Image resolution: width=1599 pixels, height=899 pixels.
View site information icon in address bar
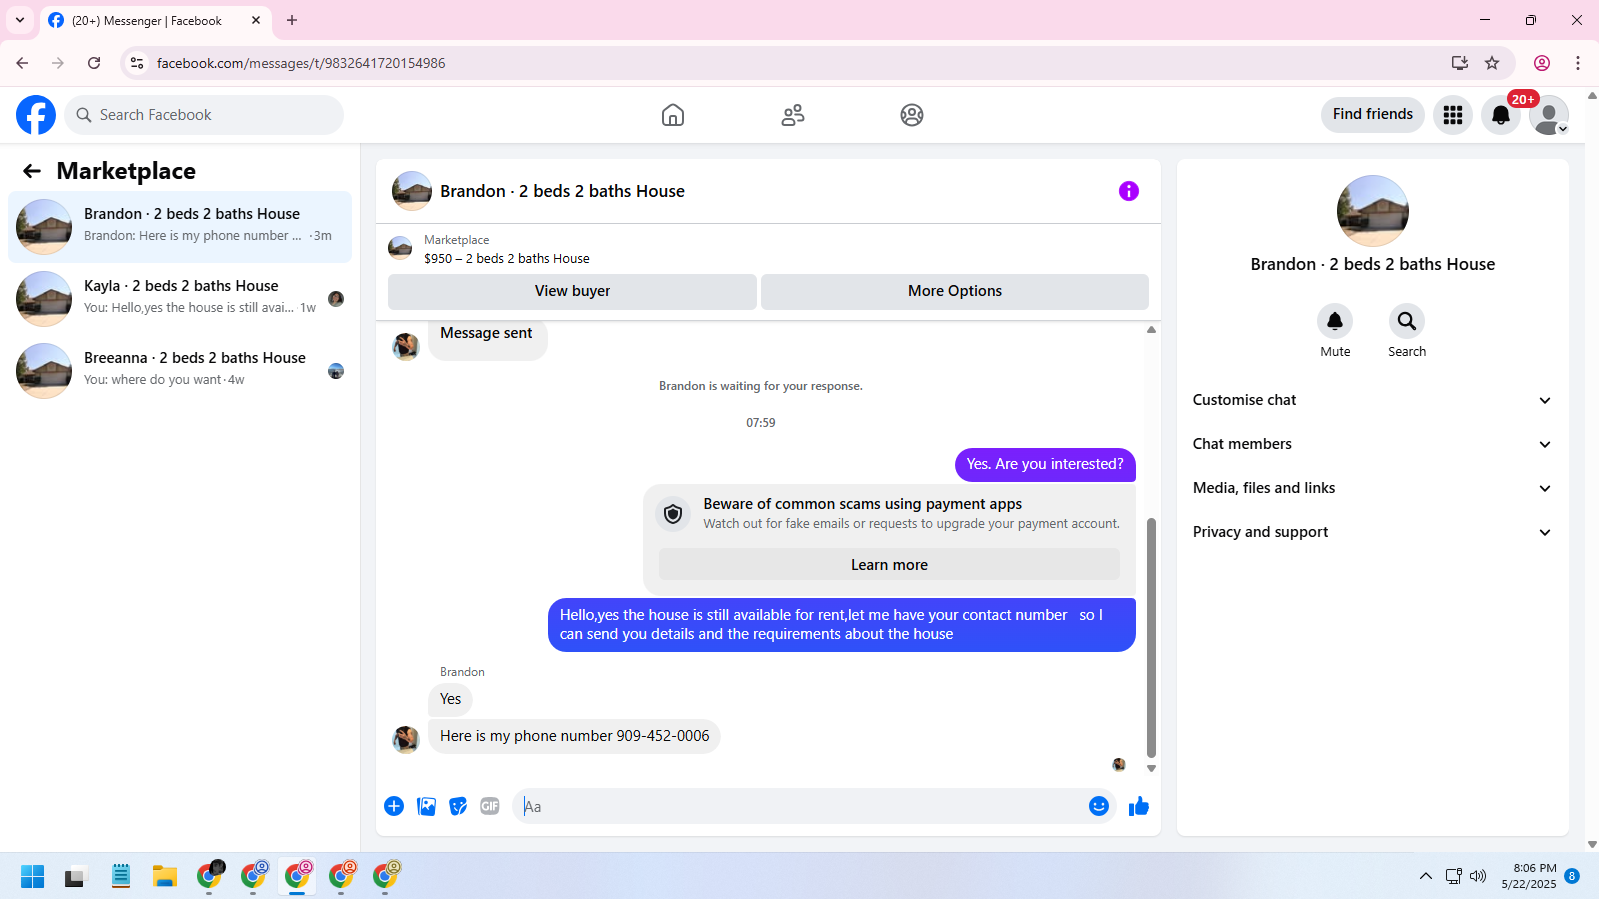tap(137, 63)
